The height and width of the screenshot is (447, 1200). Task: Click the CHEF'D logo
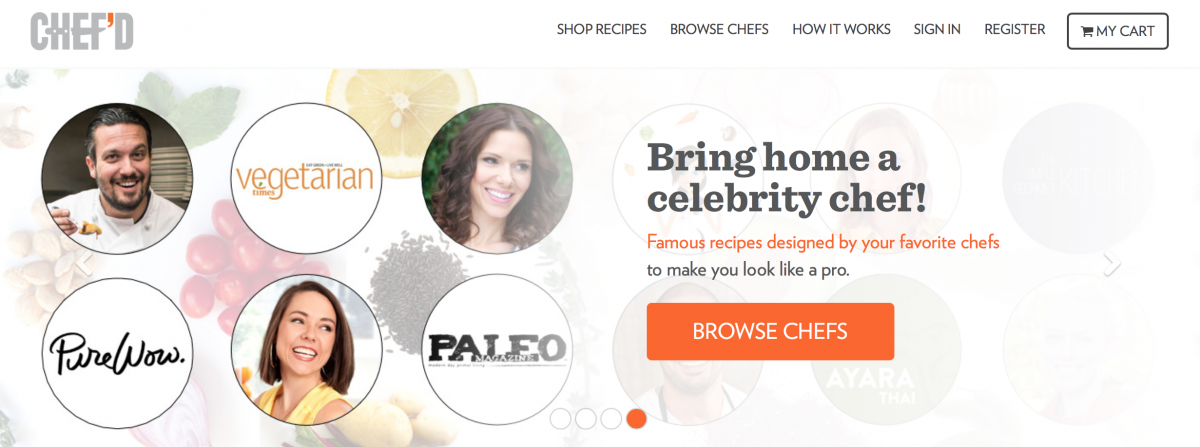point(82,31)
